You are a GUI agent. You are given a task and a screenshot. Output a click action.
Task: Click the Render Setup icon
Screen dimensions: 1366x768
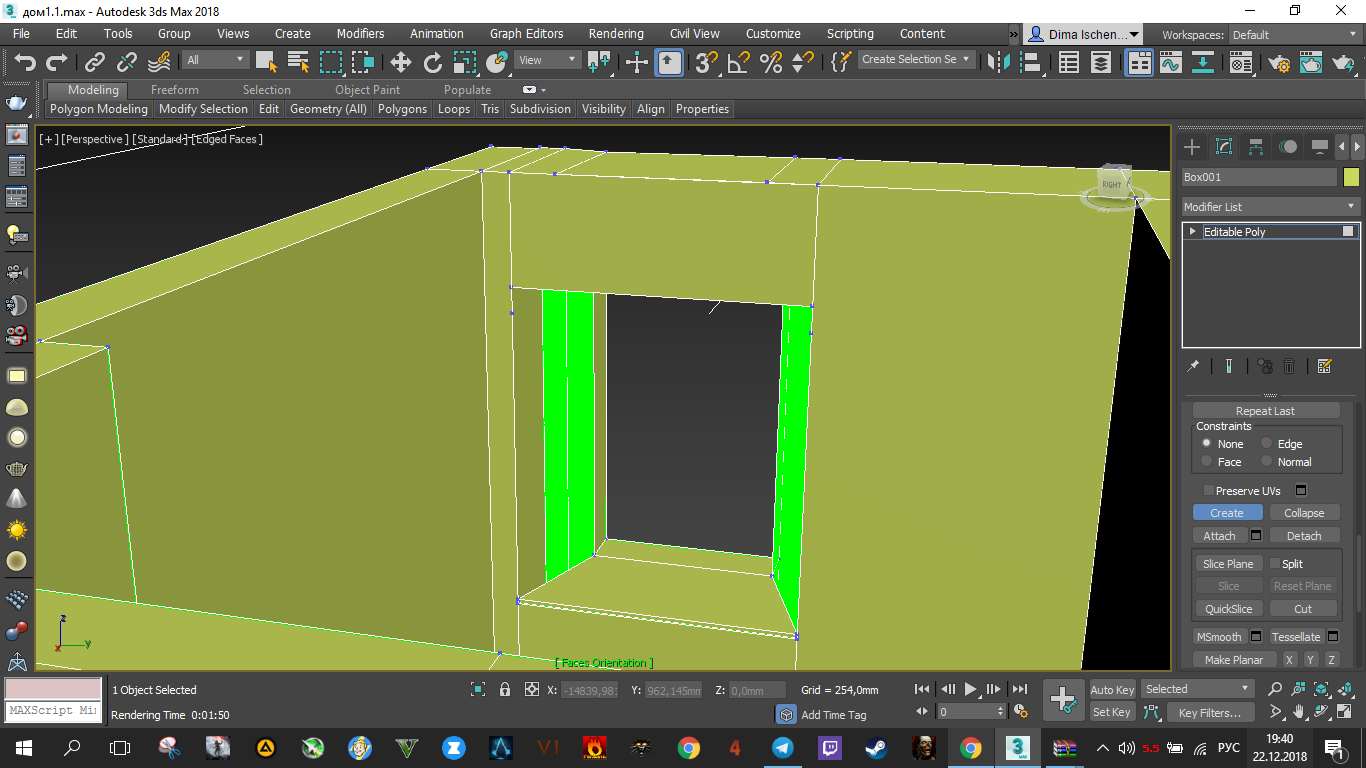pos(1279,62)
